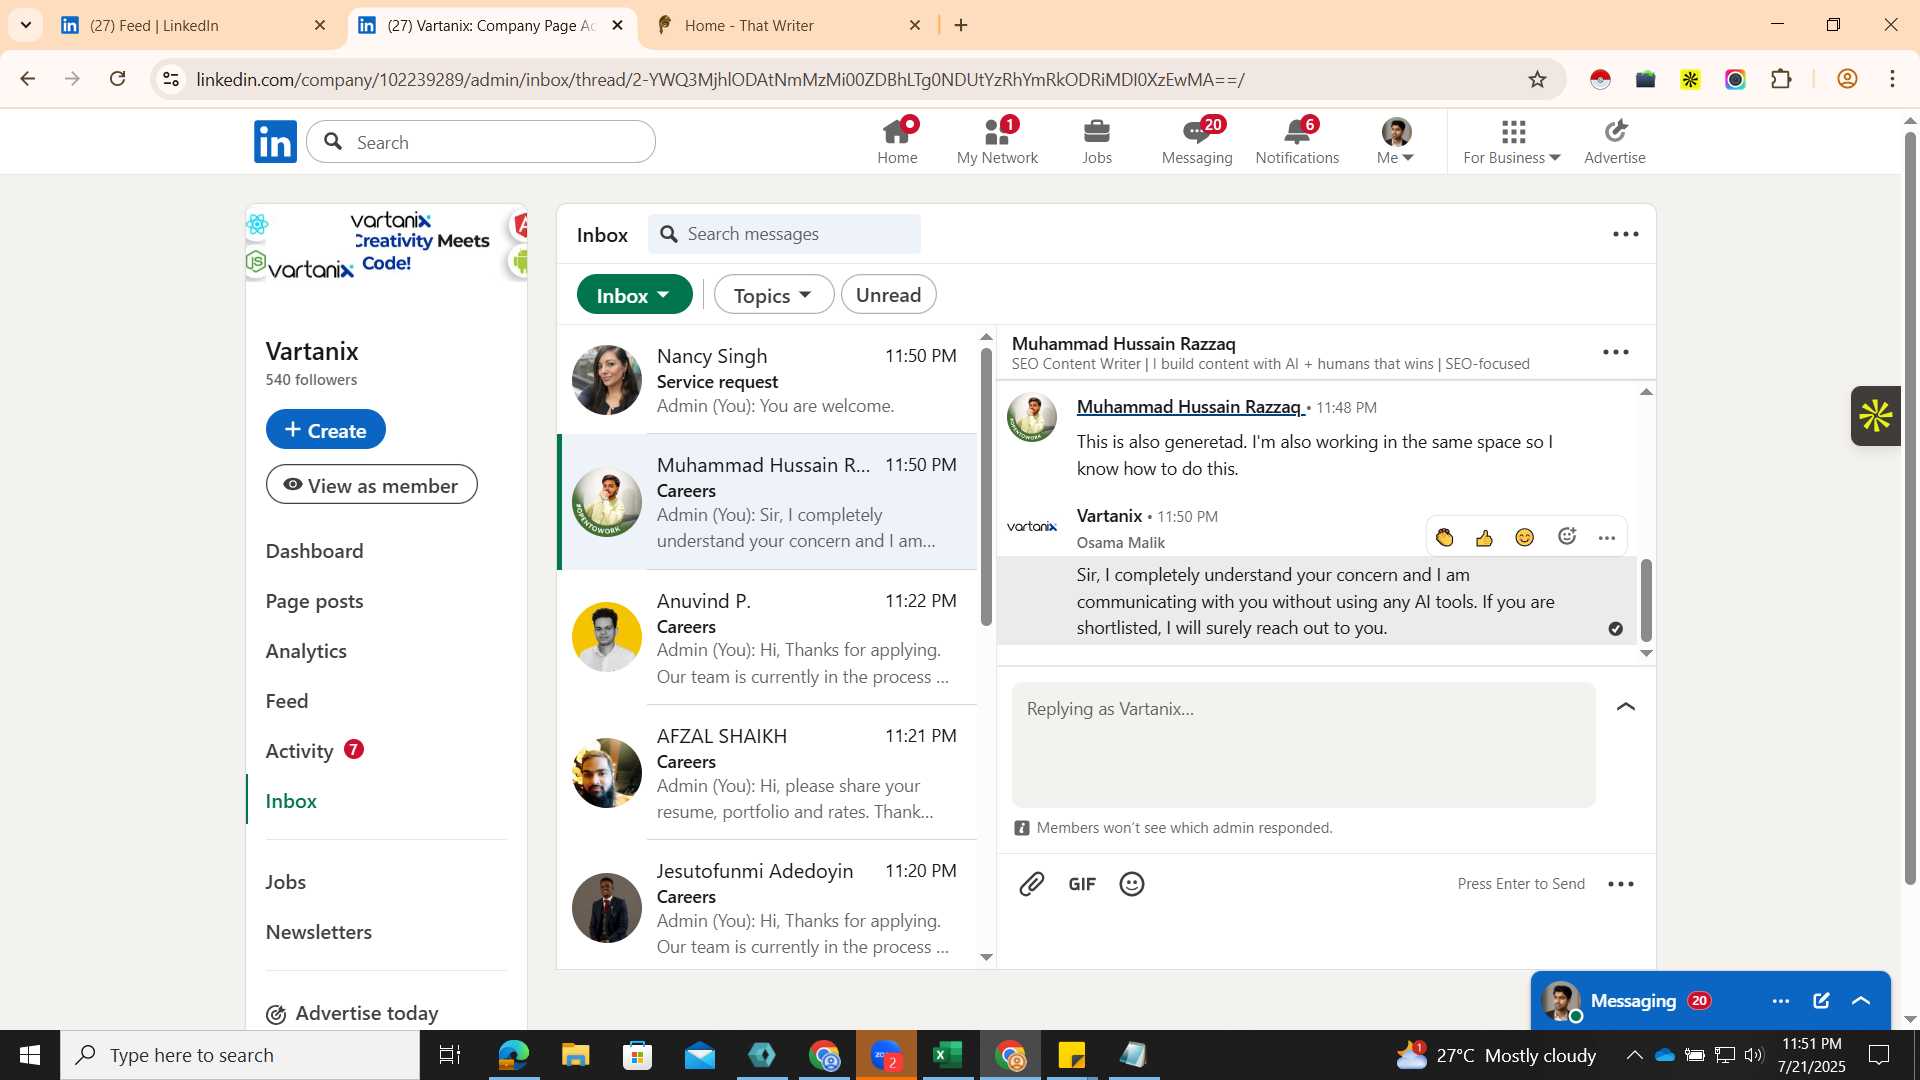Click Windows taskbar search box
The height and width of the screenshot is (1080, 1920).
[240, 1055]
